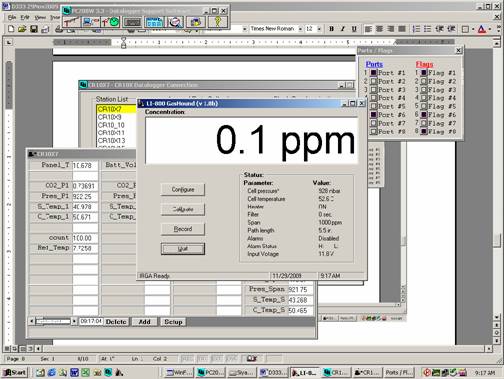Open the Edit menu in Word
Screen dimensions: 504x379
click(25, 17)
